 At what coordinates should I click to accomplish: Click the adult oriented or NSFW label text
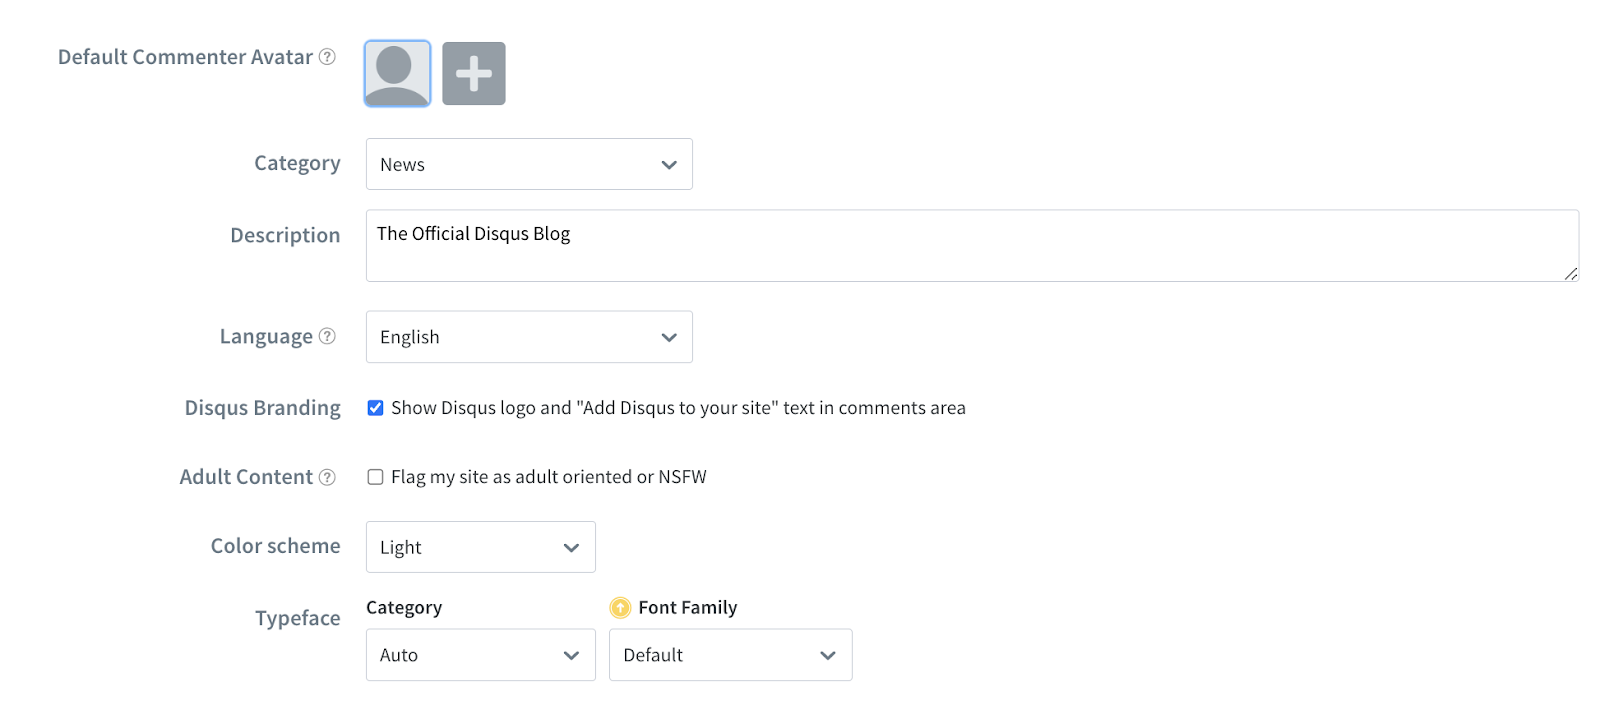[x=548, y=477]
